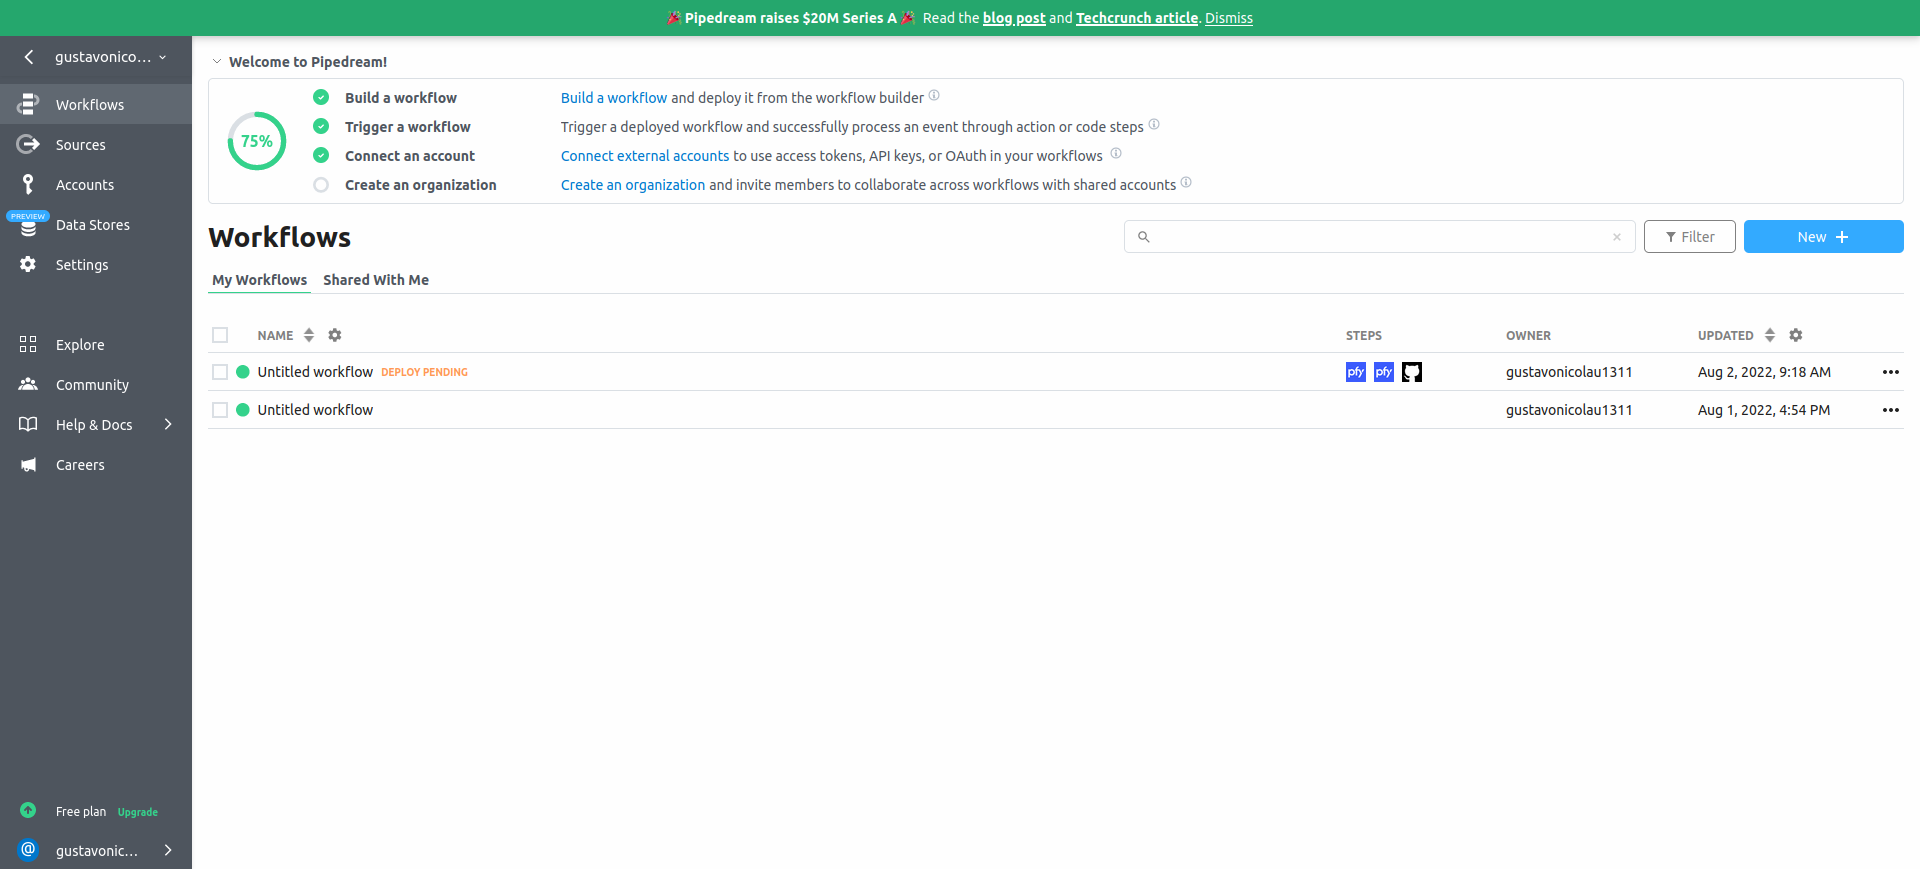This screenshot has width=1920, height=869.
Task: Click the GitHub step icon
Action: coord(1412,372)
